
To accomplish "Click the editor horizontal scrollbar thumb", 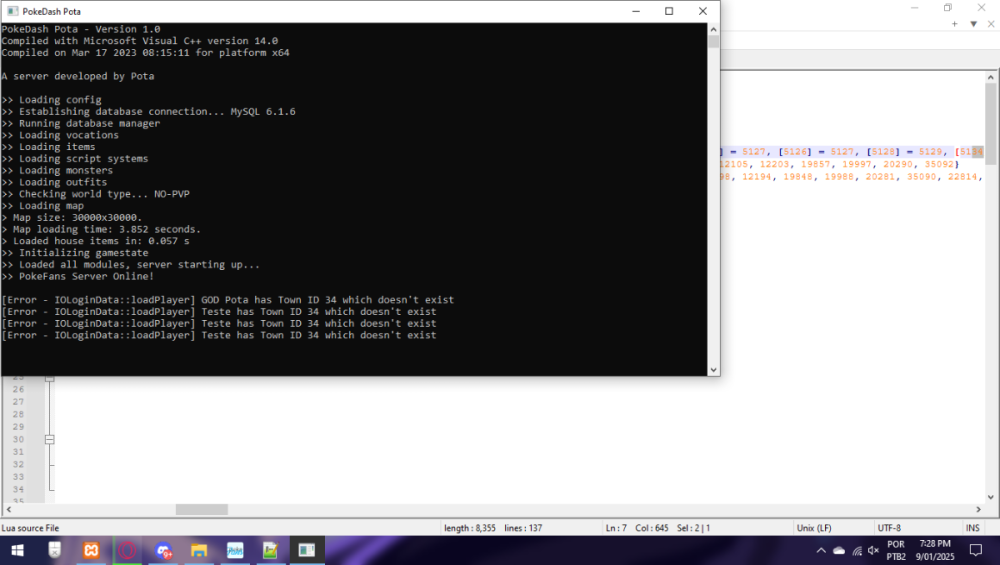I will 201,509.
